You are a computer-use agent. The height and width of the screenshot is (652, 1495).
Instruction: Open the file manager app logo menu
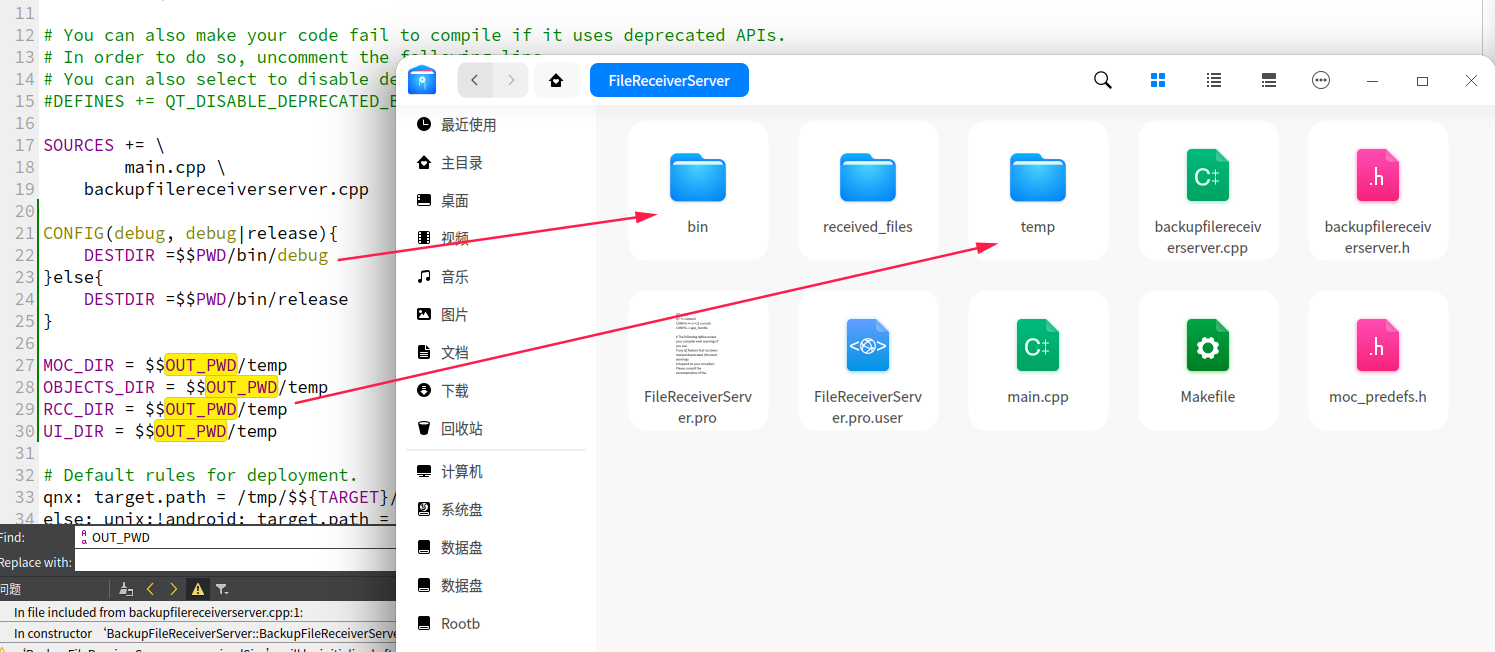pos(422,80)
